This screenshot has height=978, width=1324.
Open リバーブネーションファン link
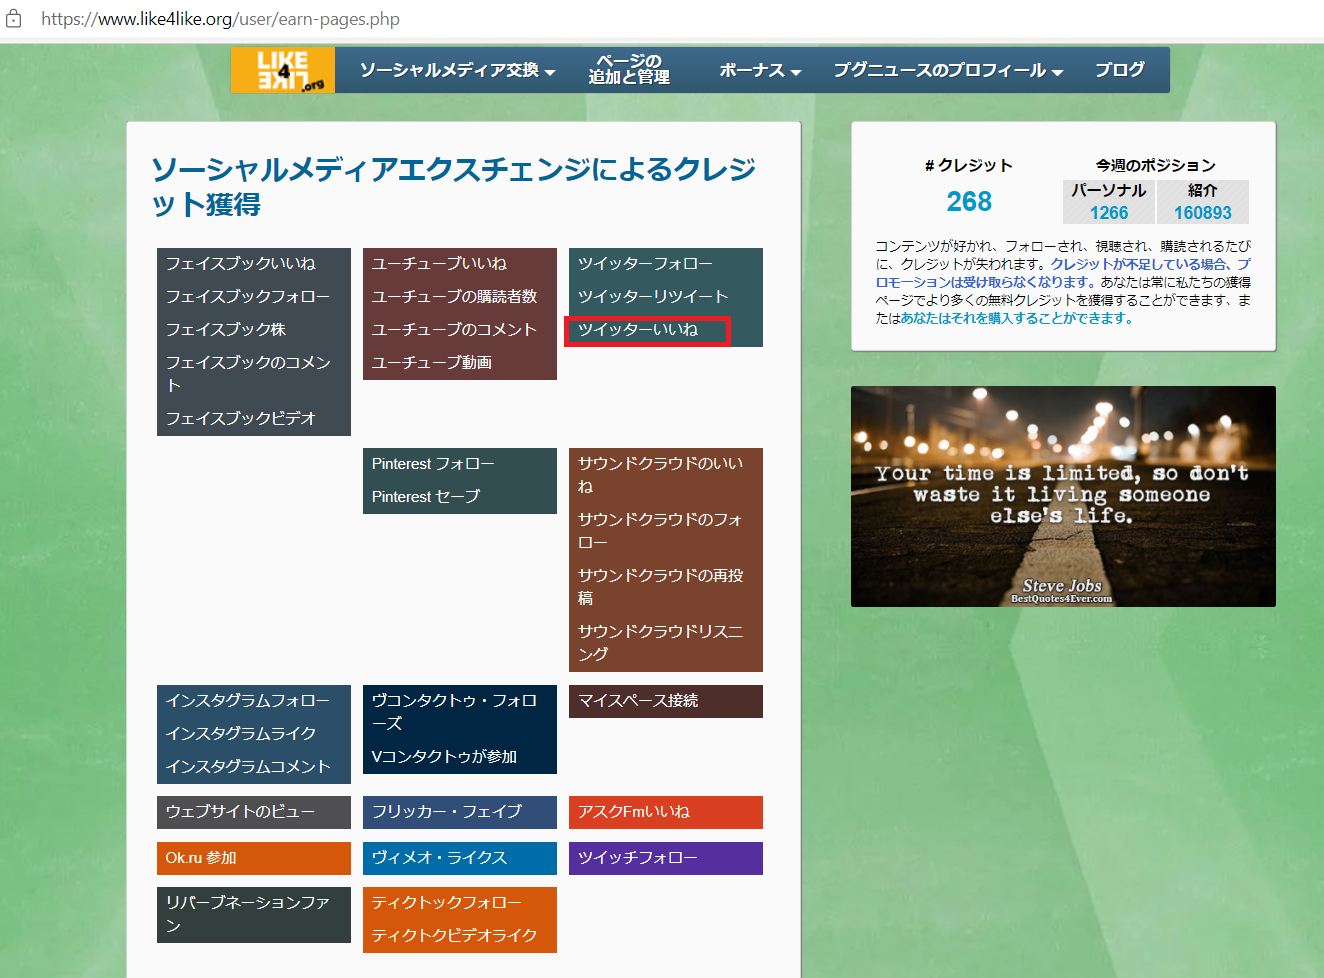[x=248, y=913]
